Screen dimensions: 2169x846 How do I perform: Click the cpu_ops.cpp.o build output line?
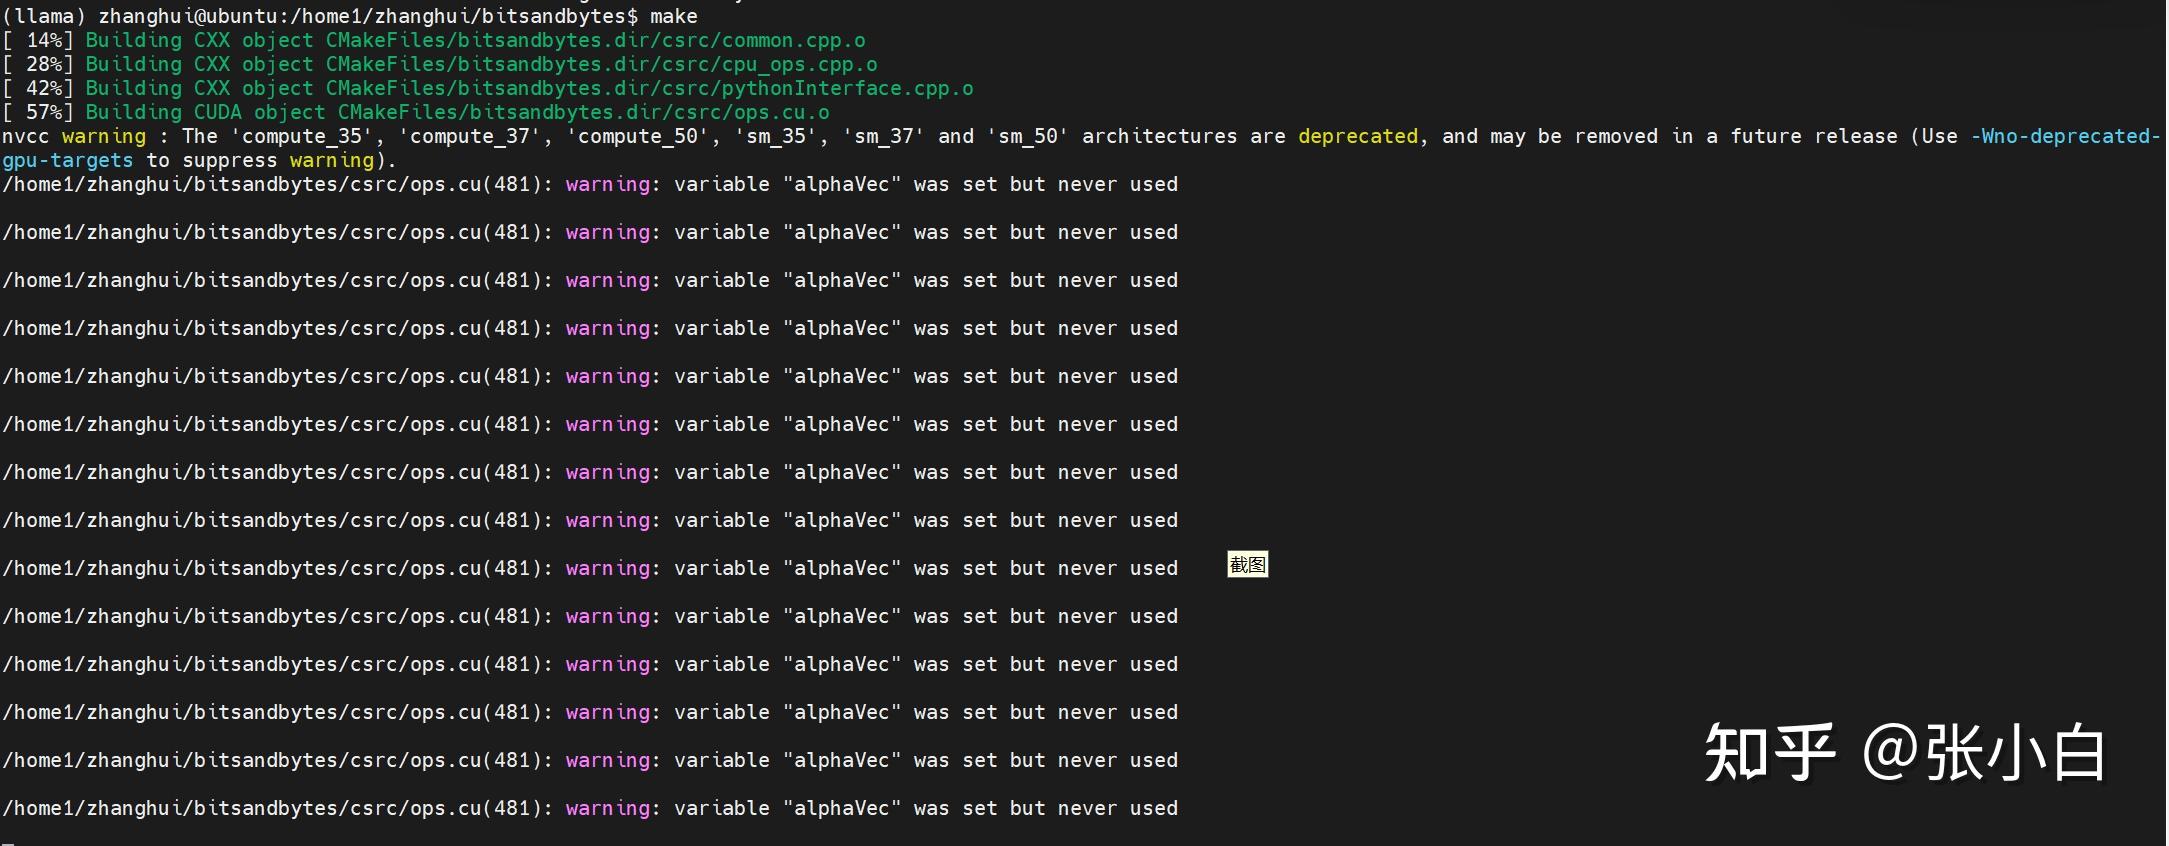pos(481,64)
